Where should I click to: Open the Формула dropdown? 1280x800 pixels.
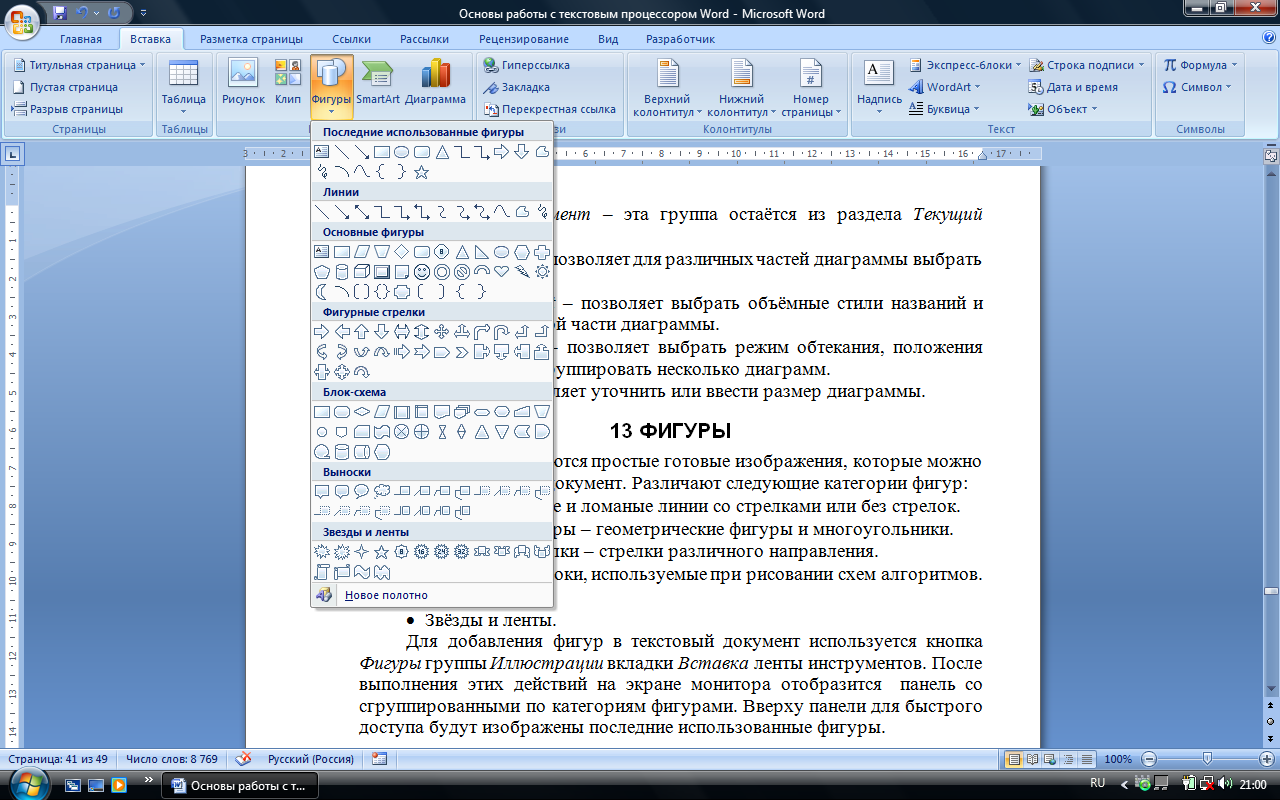[x=1200, y=65]
